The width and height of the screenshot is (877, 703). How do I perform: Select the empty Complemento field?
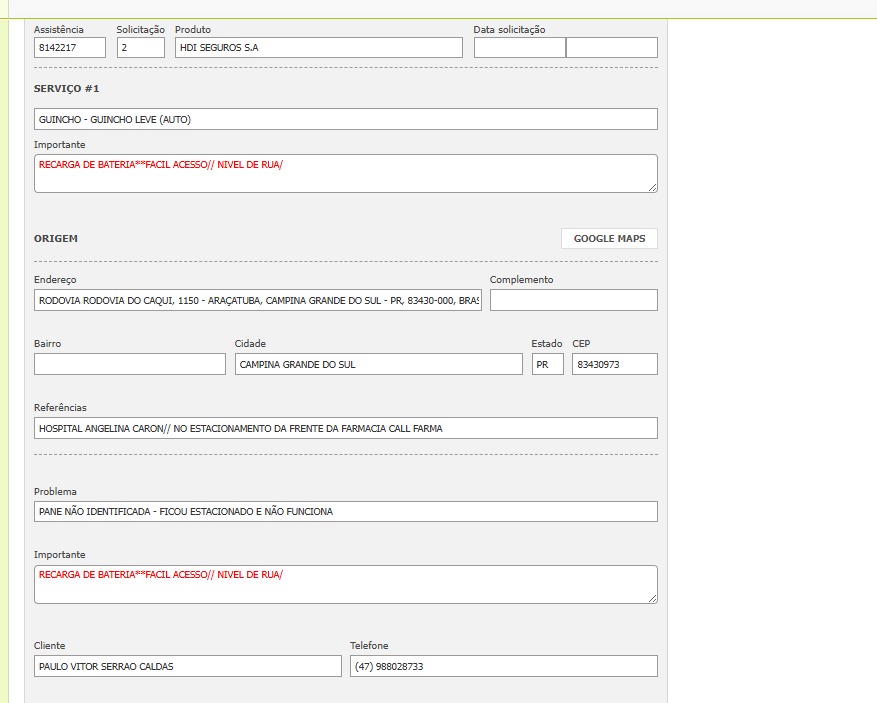(573, 300)
